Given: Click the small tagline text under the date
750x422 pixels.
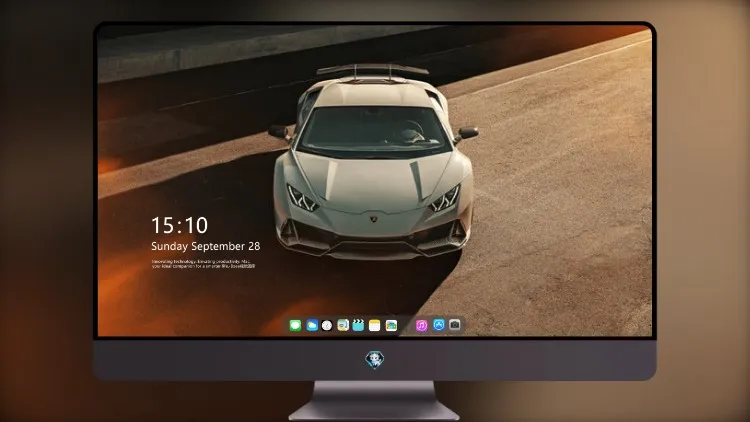Looking at the screenshot, I should click(x=204, y=264).
